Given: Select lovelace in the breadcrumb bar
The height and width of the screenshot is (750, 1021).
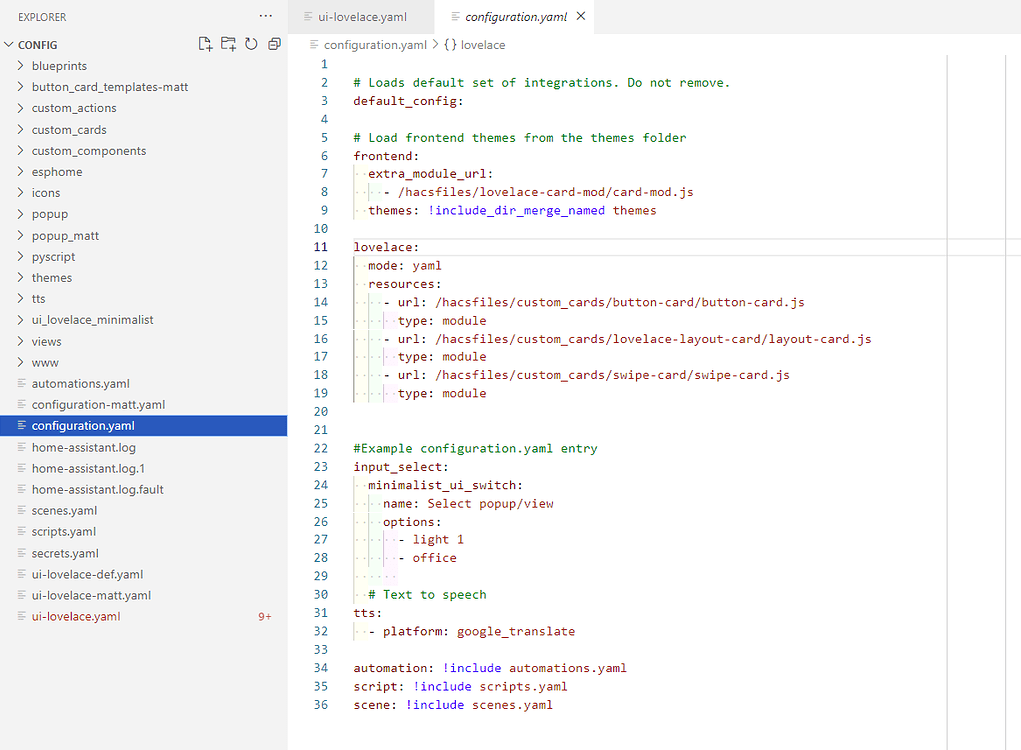Looking at the screenshot, I should click(483, 44).
